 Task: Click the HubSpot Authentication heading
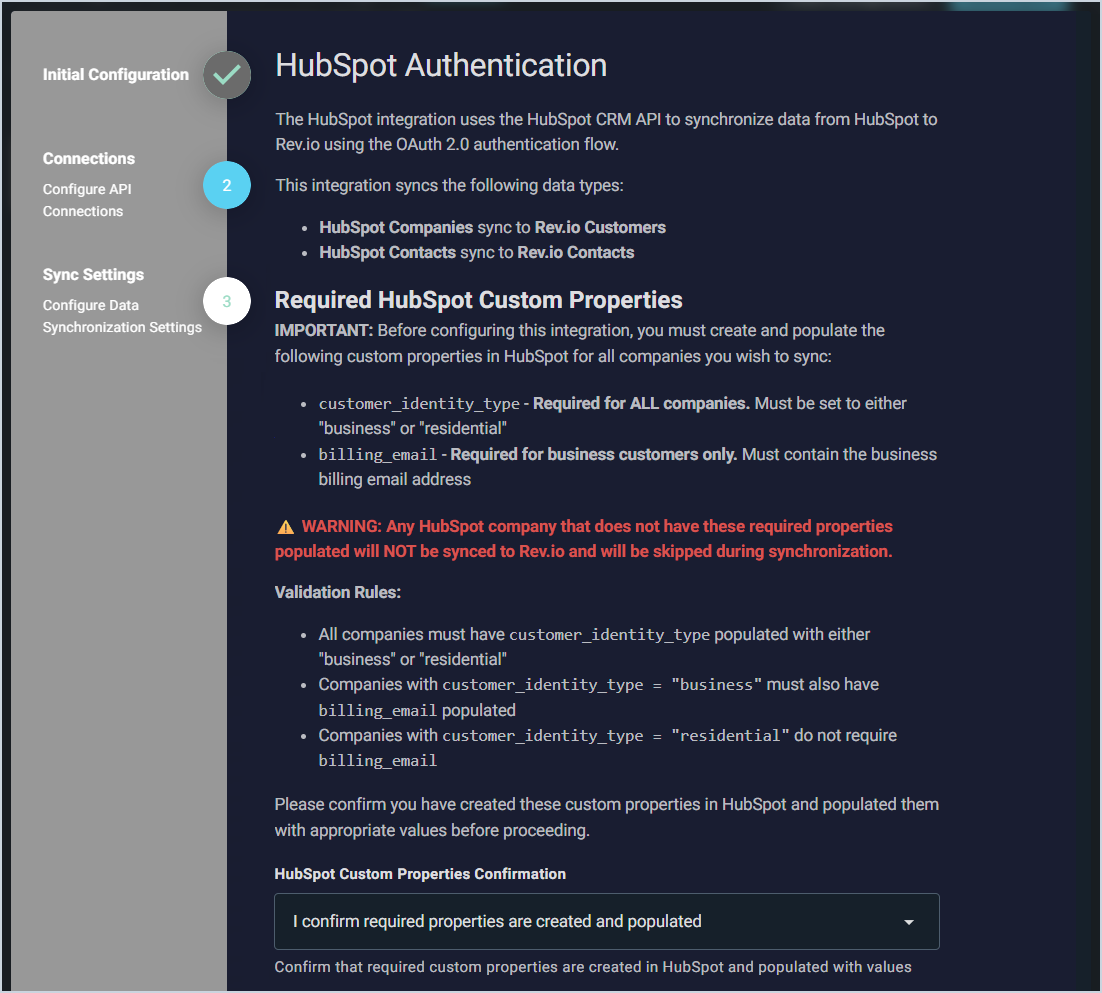(x=441, y=65)
